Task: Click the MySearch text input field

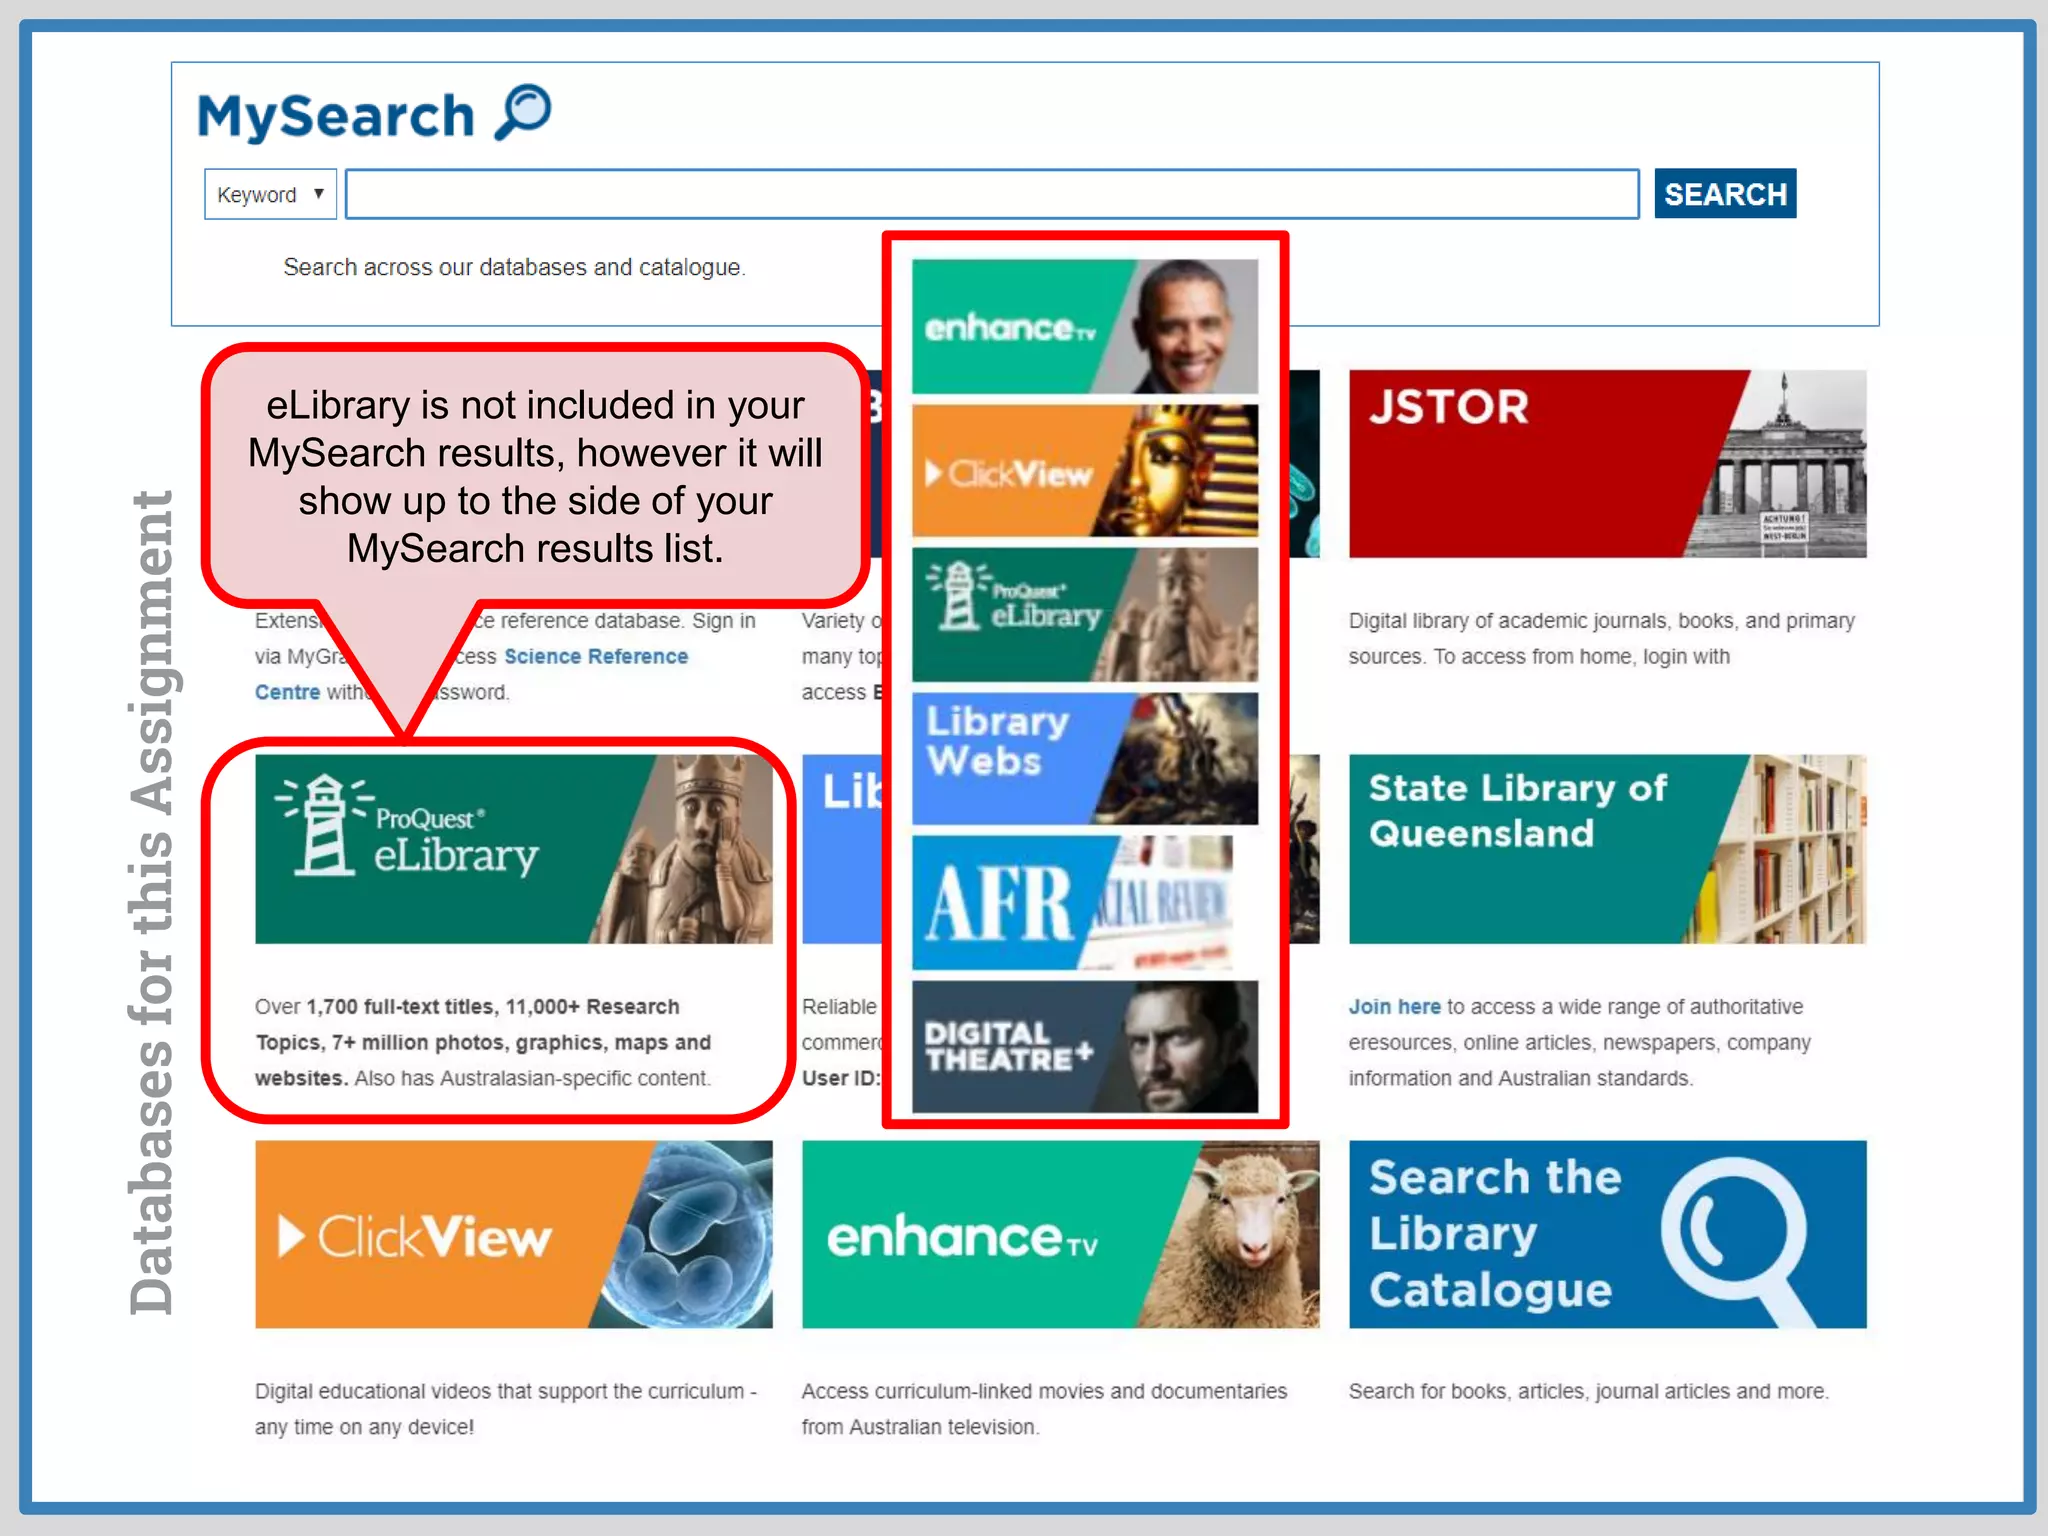Action: 992,194
